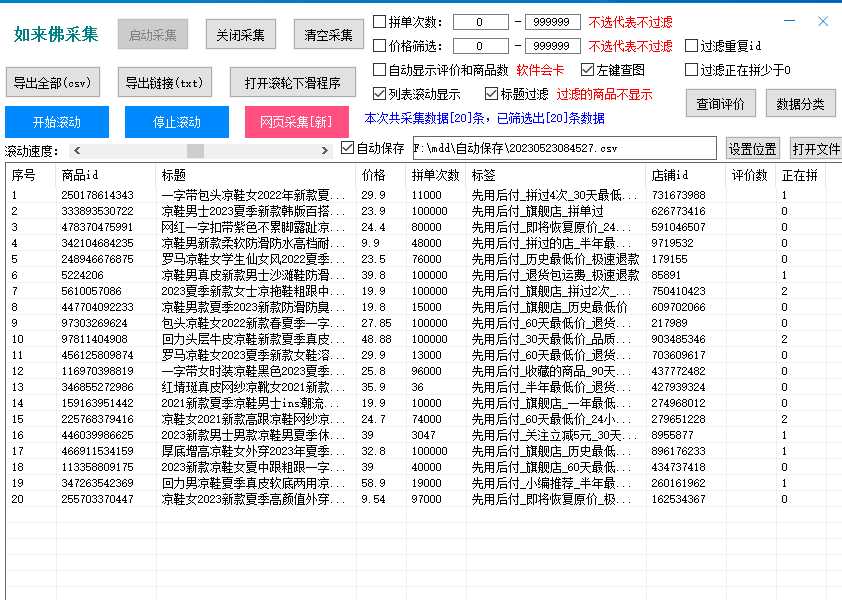Stop scrolling with 停止滚动

pos(176,121)
